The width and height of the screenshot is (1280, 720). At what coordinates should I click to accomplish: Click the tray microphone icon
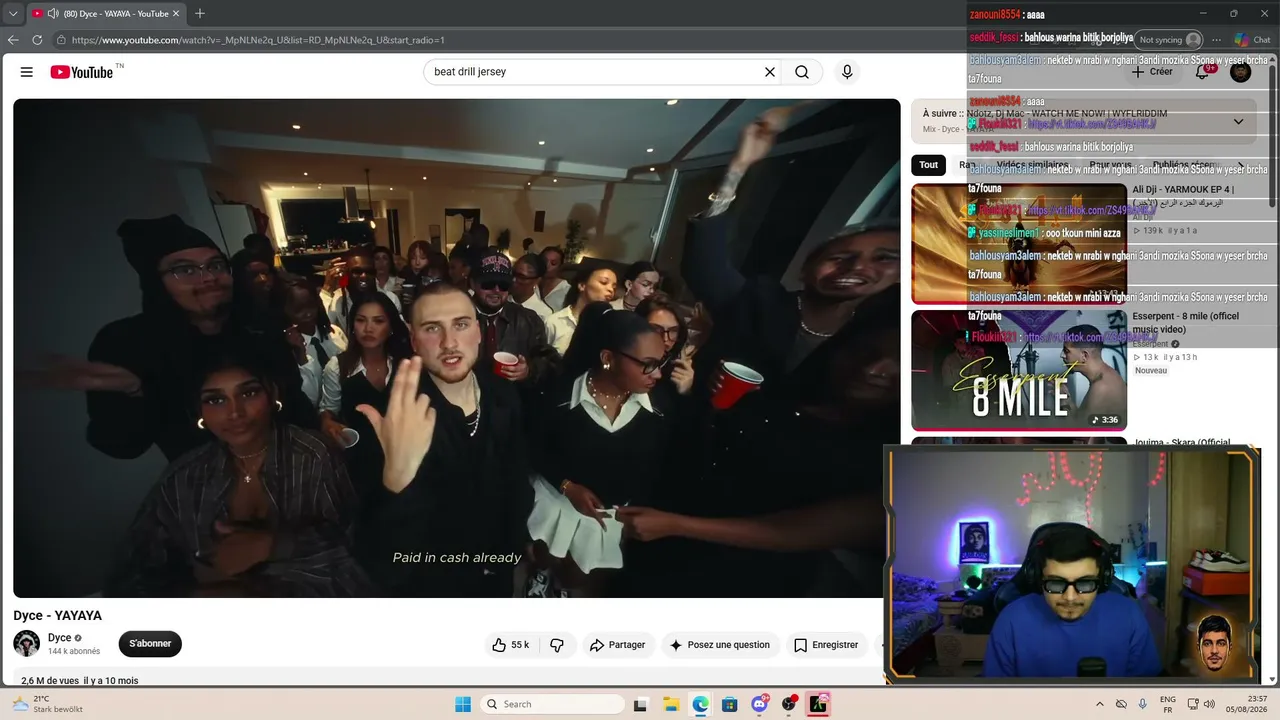(1143, 704)
